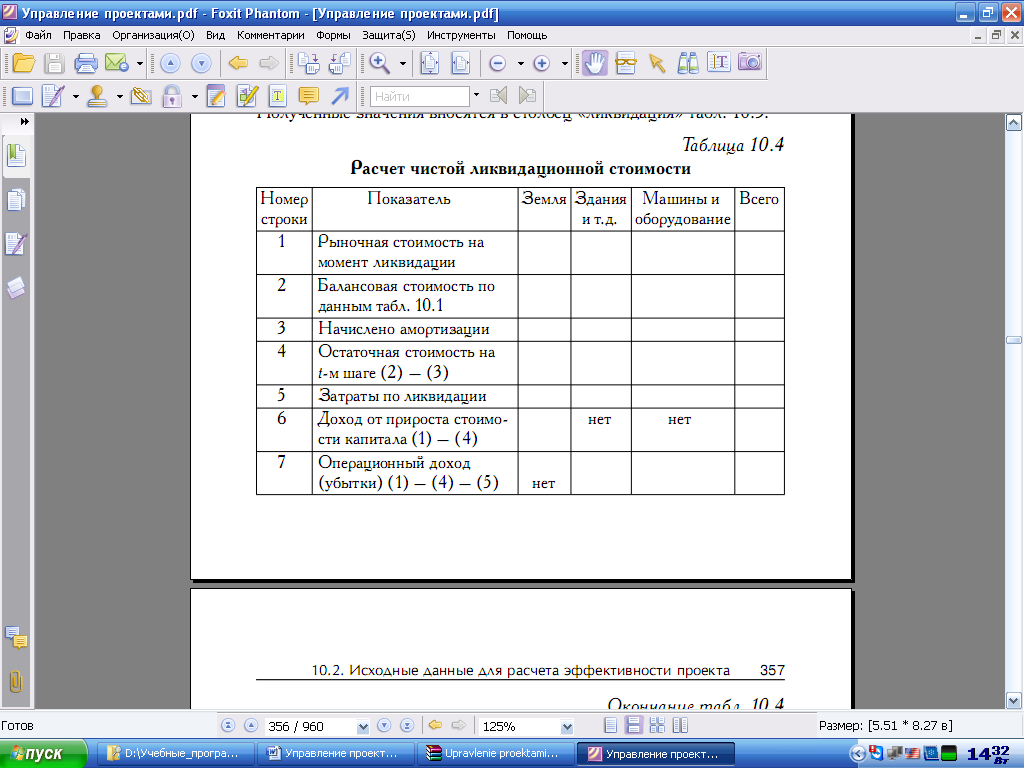This screenshot has height=768, width=1024.
Task: Open the 125% zoom level dropdown
Action: coord(567,726)
